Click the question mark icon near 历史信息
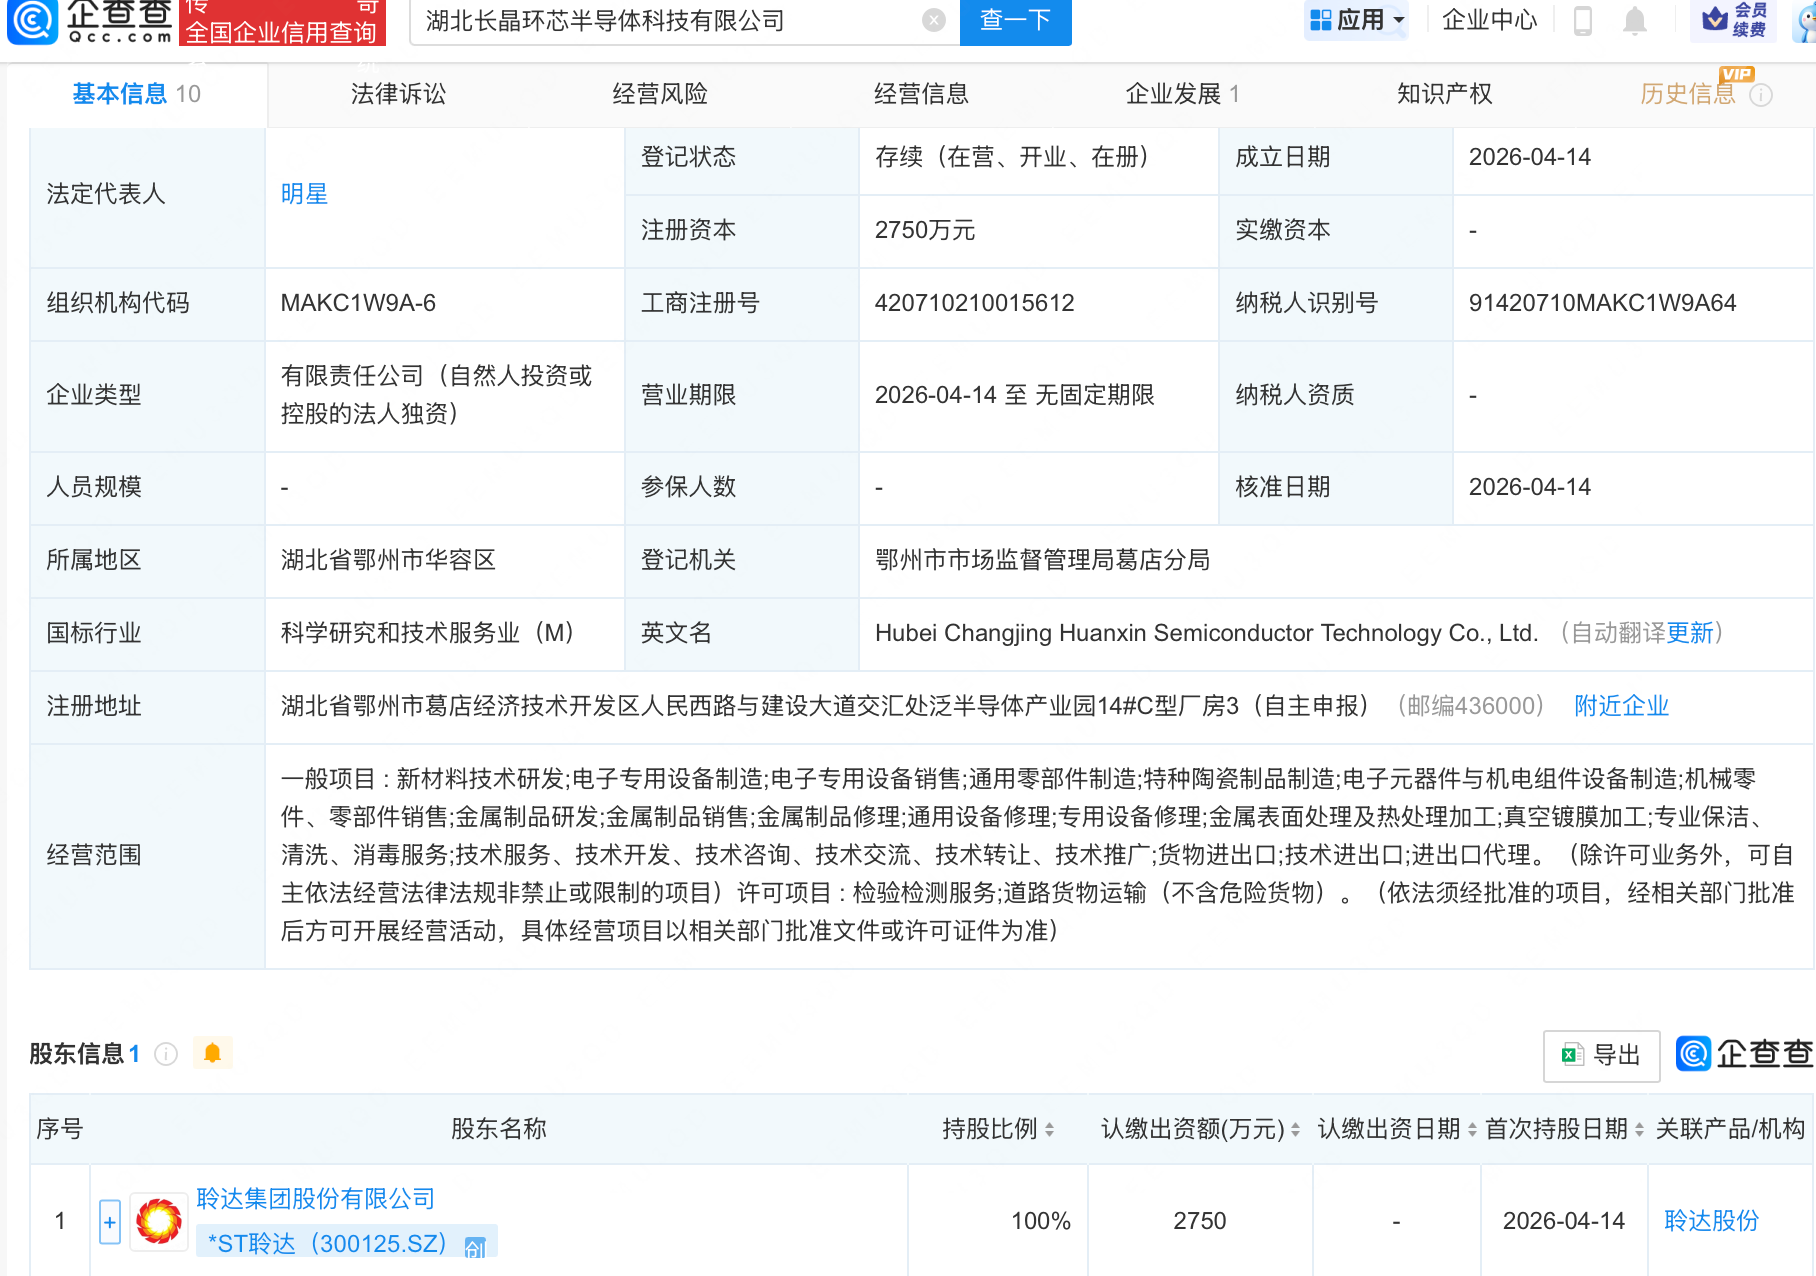 click(x=1762, y=94)
